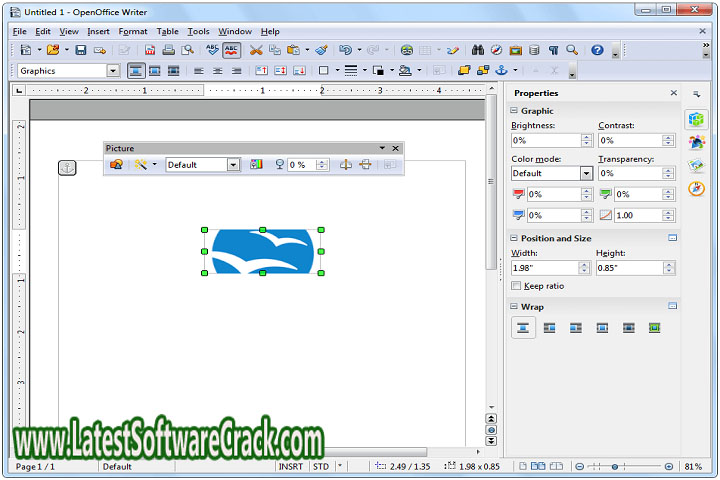Image resolution: width=720 pixels, height=480 pixels.
Task: Open the Color mode dropdown in Properties
Action: [x=586, y=173]
